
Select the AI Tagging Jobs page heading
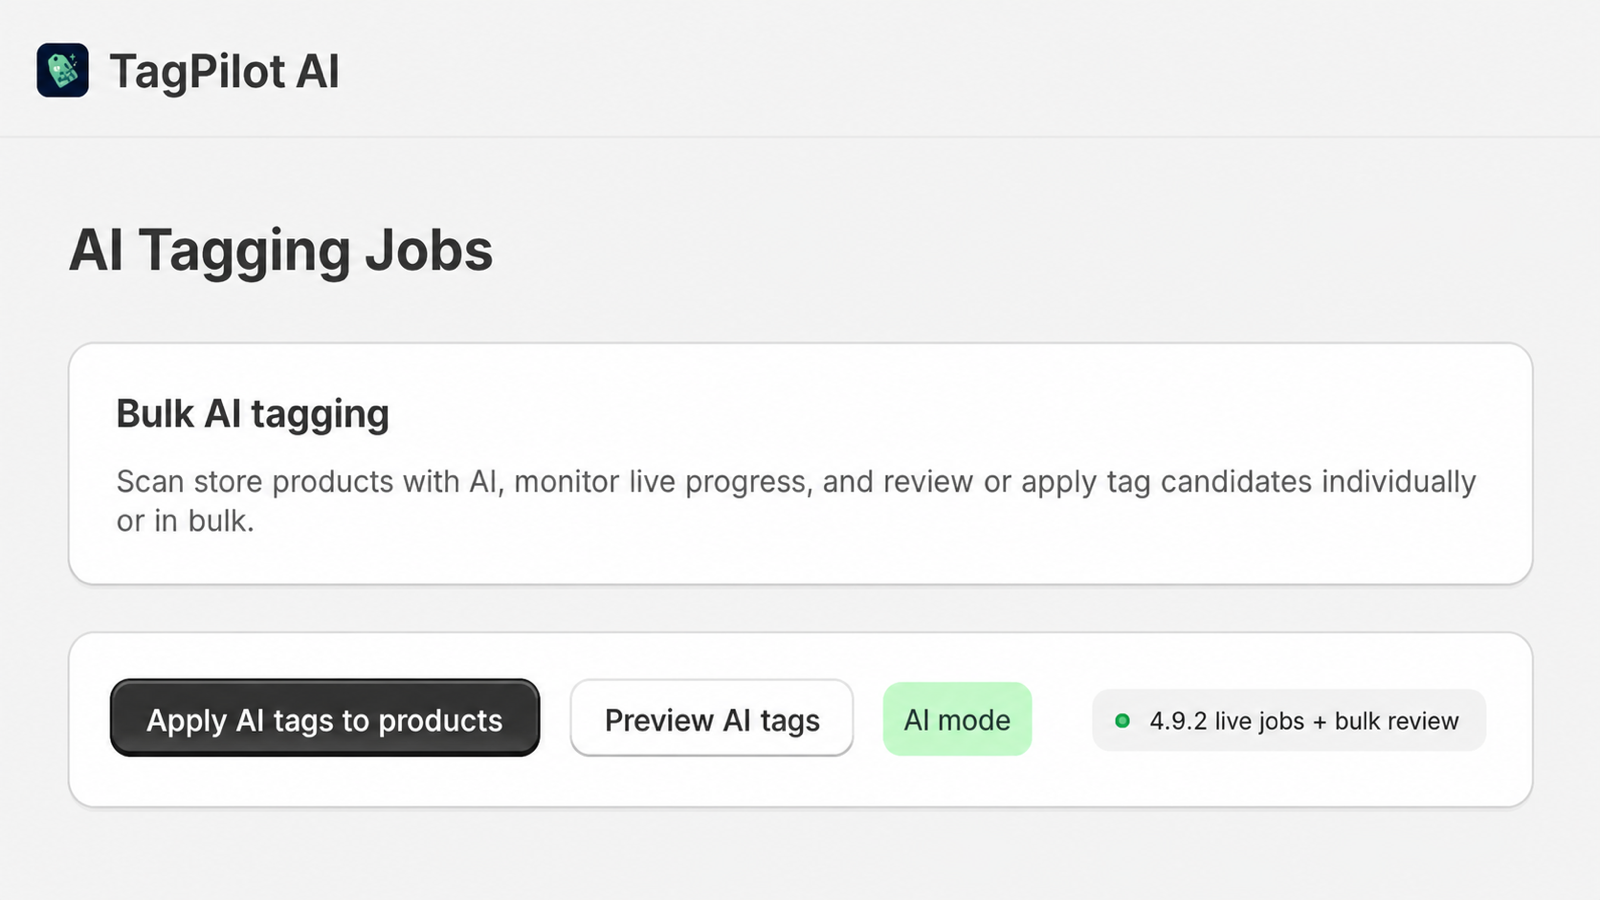[x=281, y=250]
